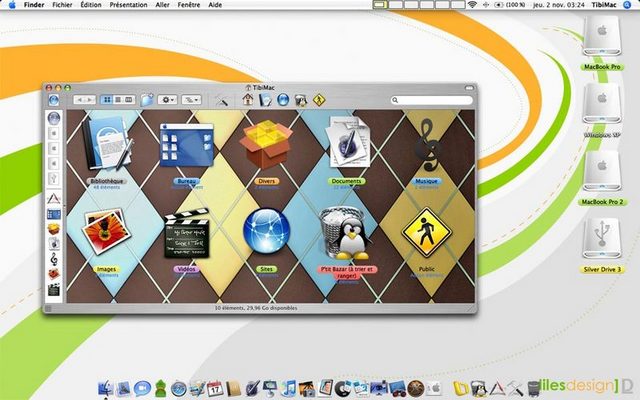The width and height of the screenshot is (640, 400).
Task: Open the Documents folder icon
Action: (x=348, y=142)
